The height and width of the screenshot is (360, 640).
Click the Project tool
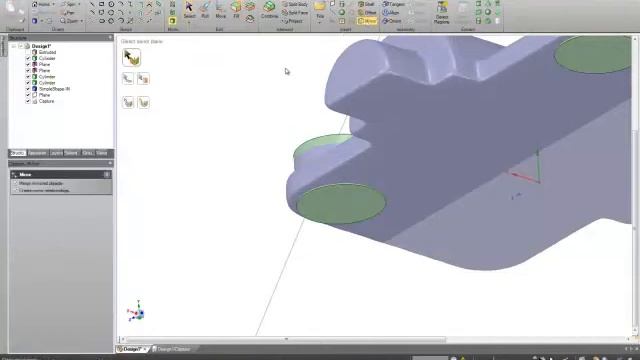click(x=293, y=21)
